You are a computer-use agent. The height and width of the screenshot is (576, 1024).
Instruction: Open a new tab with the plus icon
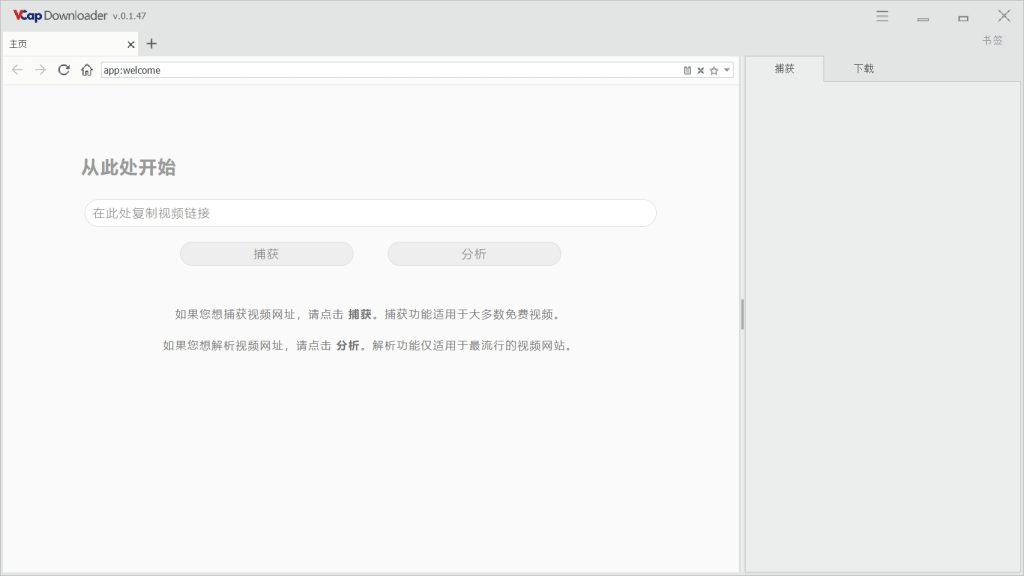(150, 44)
